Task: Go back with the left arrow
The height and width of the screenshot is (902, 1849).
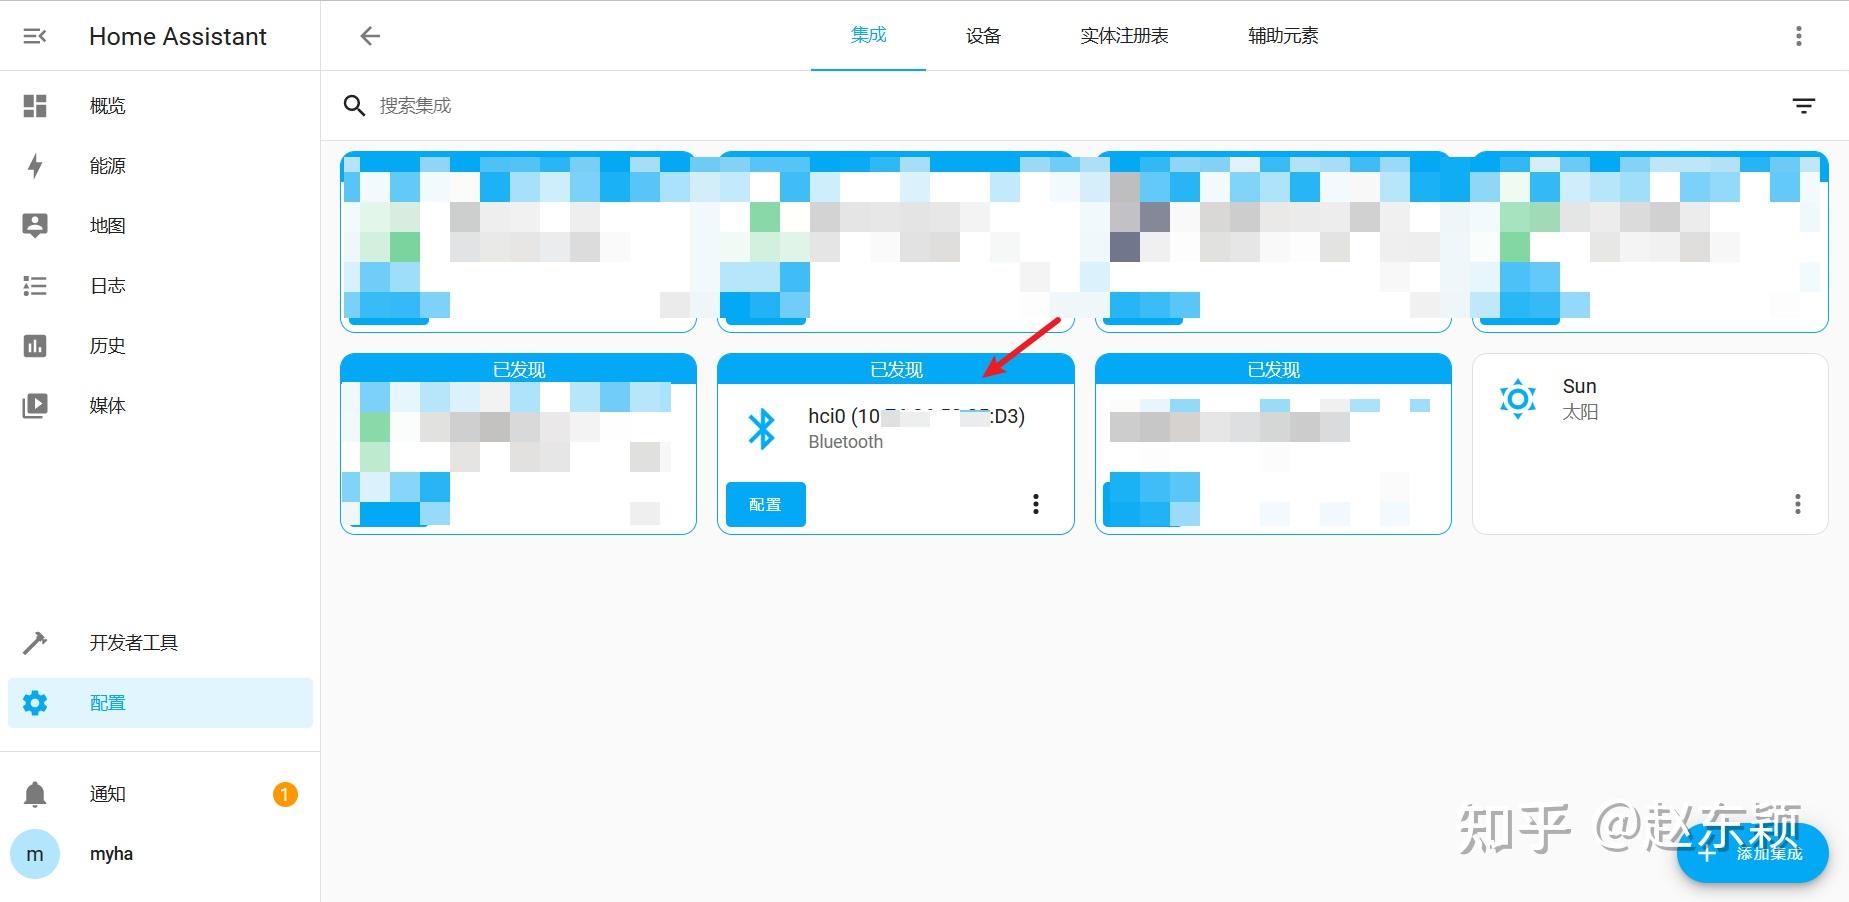Action: click(x=370, y=36)
